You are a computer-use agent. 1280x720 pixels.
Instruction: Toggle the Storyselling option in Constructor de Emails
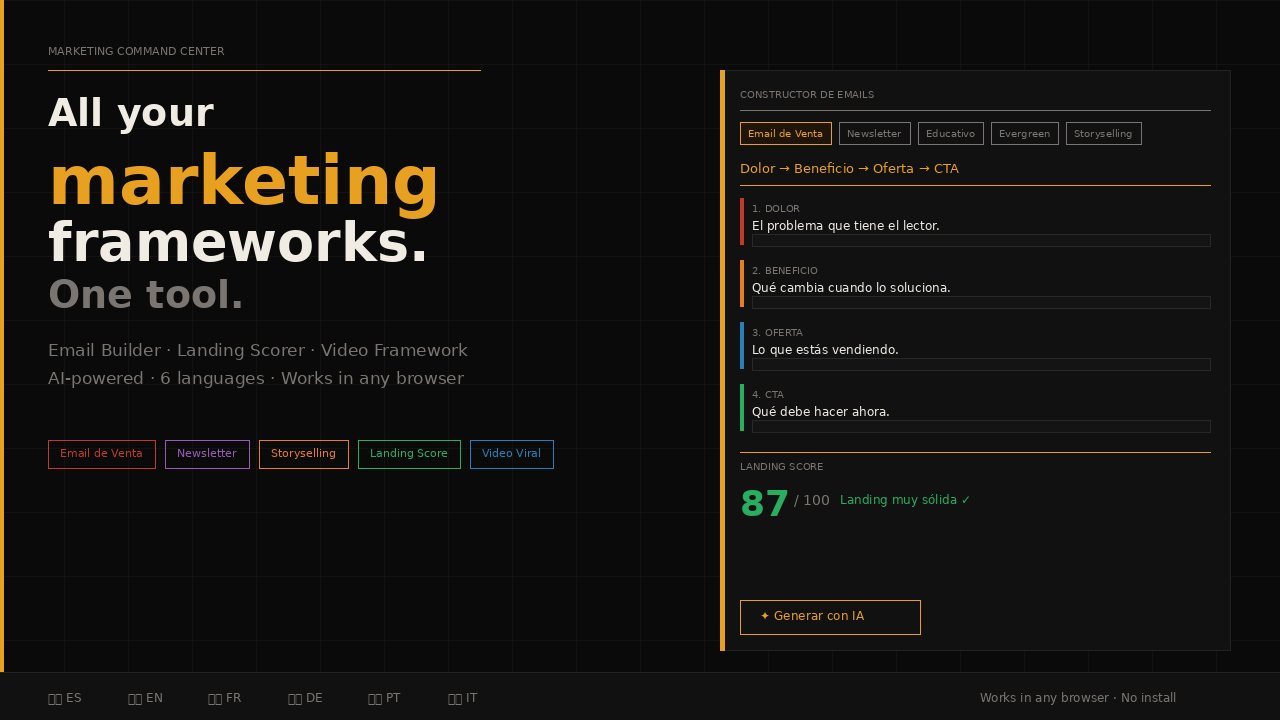pos(1103,133)
